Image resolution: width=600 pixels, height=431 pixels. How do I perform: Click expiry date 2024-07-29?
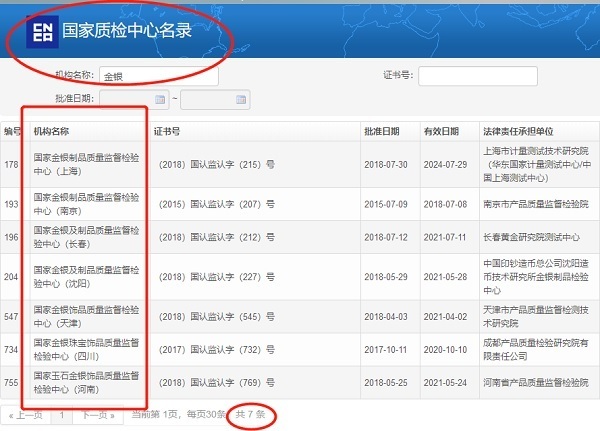(x=445, y=165)
